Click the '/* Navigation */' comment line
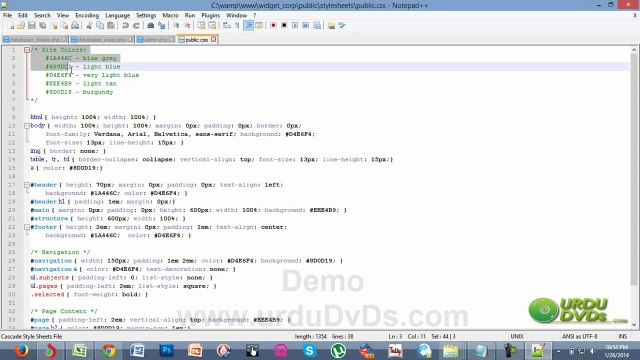Viewport: 640px width, 360px height. 60,252
